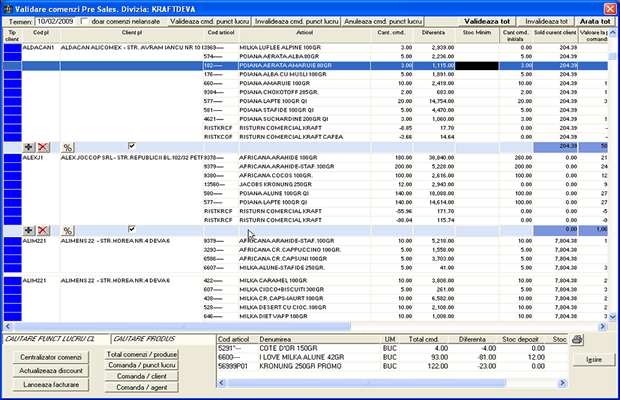Toggle the checkbox in ALDACAN1 footer row
The height and width of the screenshot is (400, 620).
coord(132,146)
